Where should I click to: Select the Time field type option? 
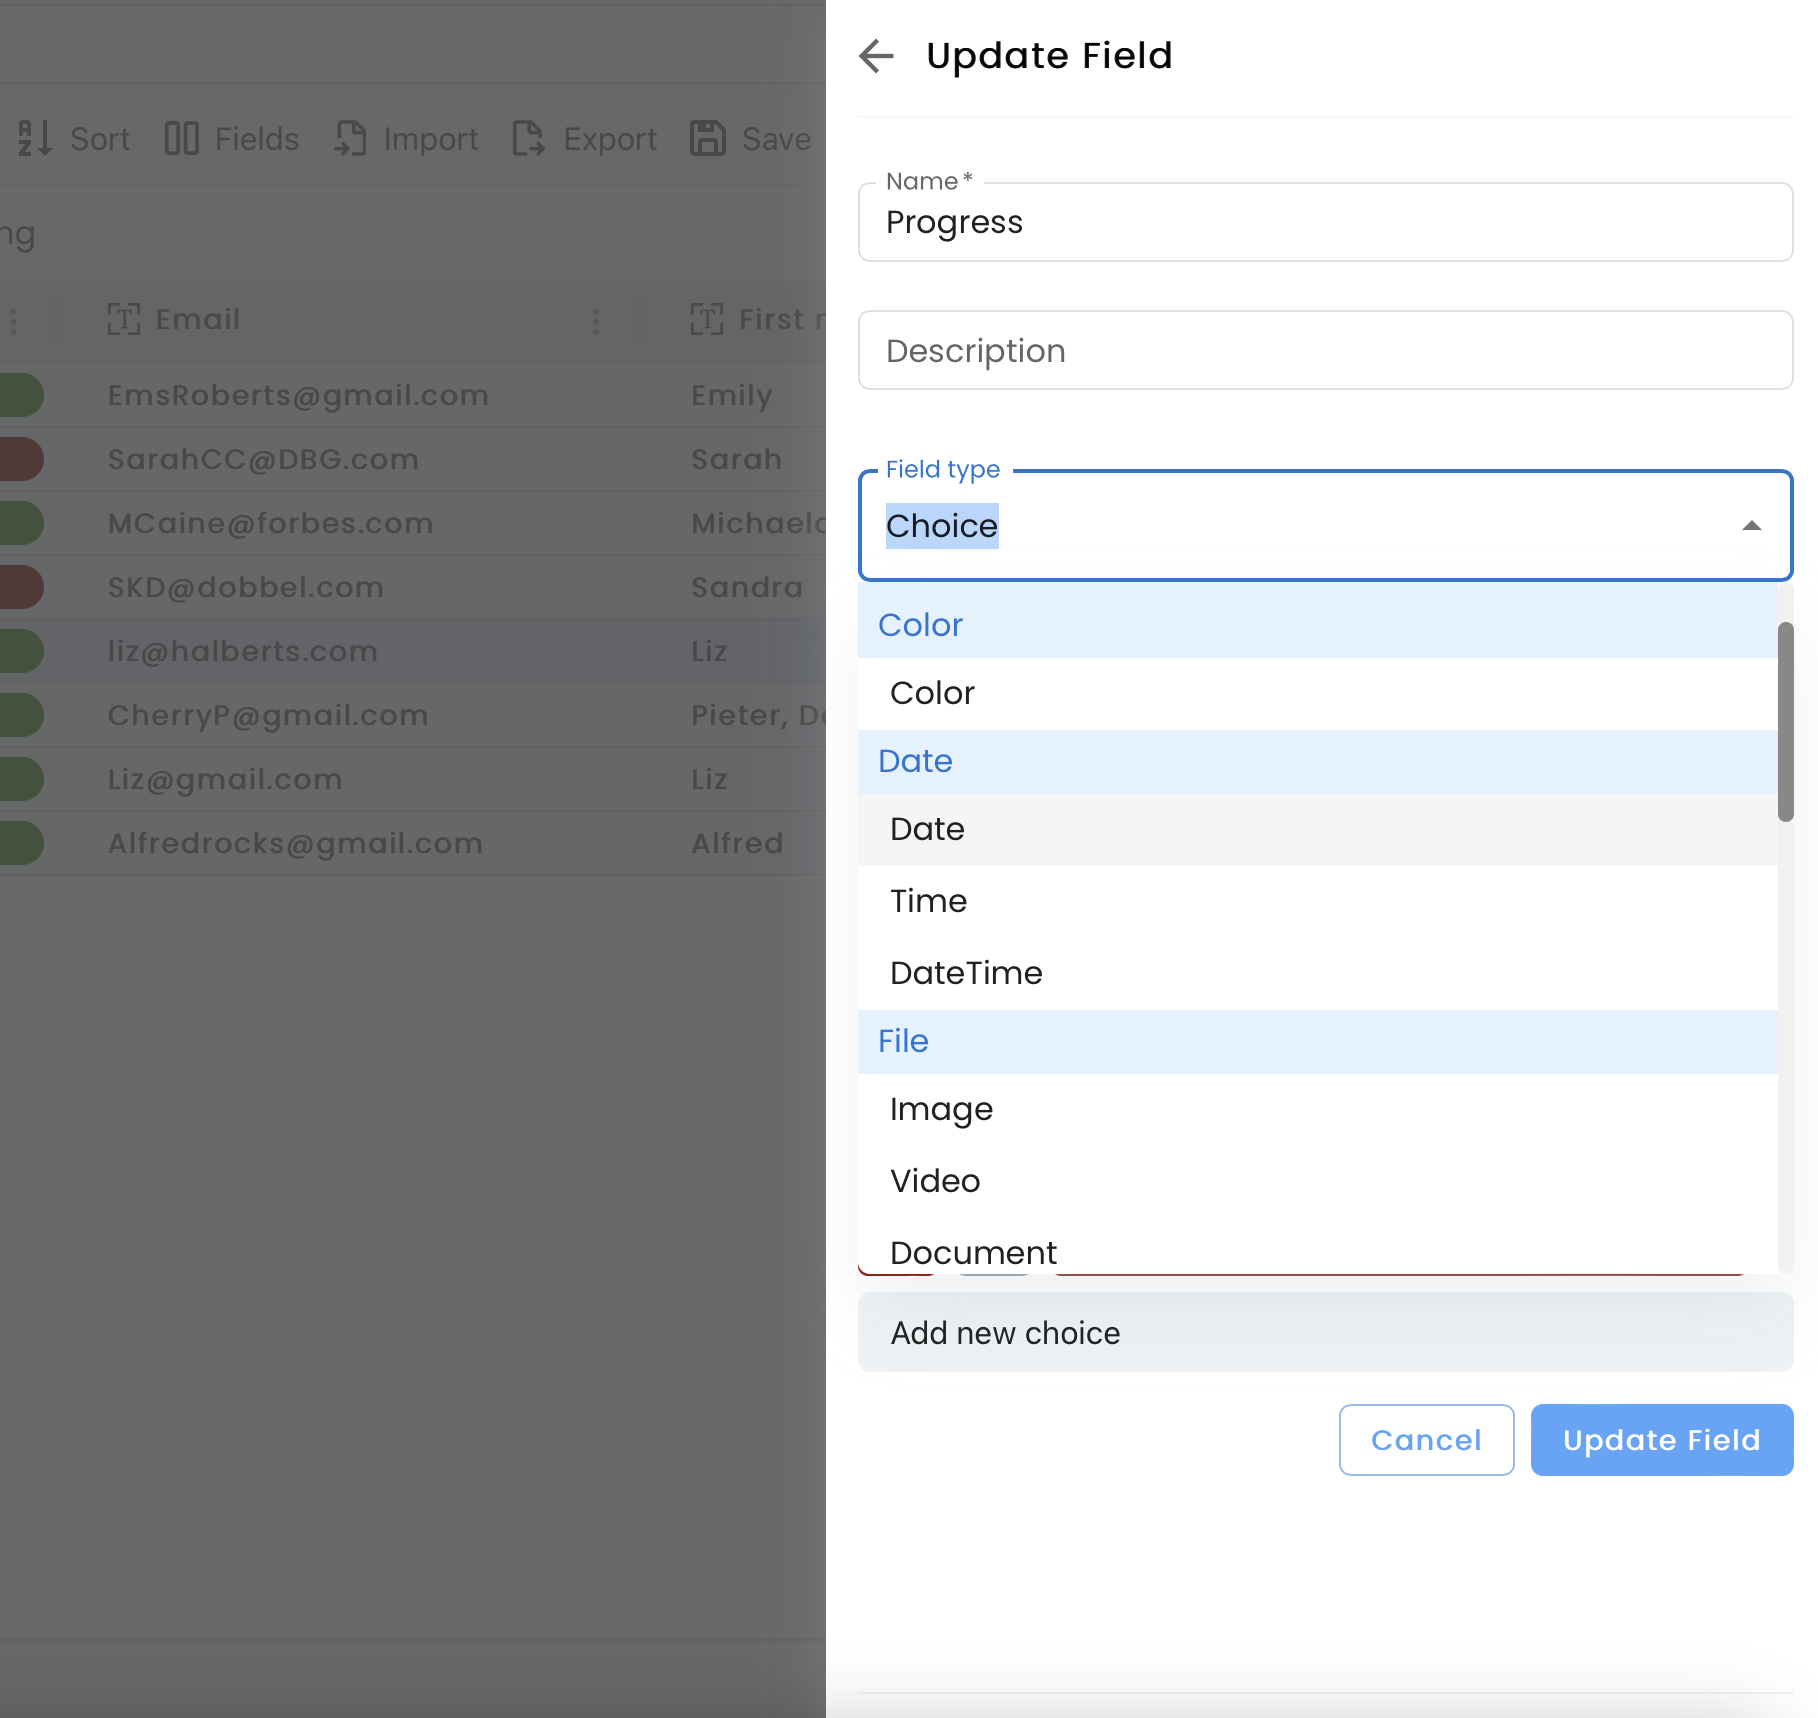[928, 901]
